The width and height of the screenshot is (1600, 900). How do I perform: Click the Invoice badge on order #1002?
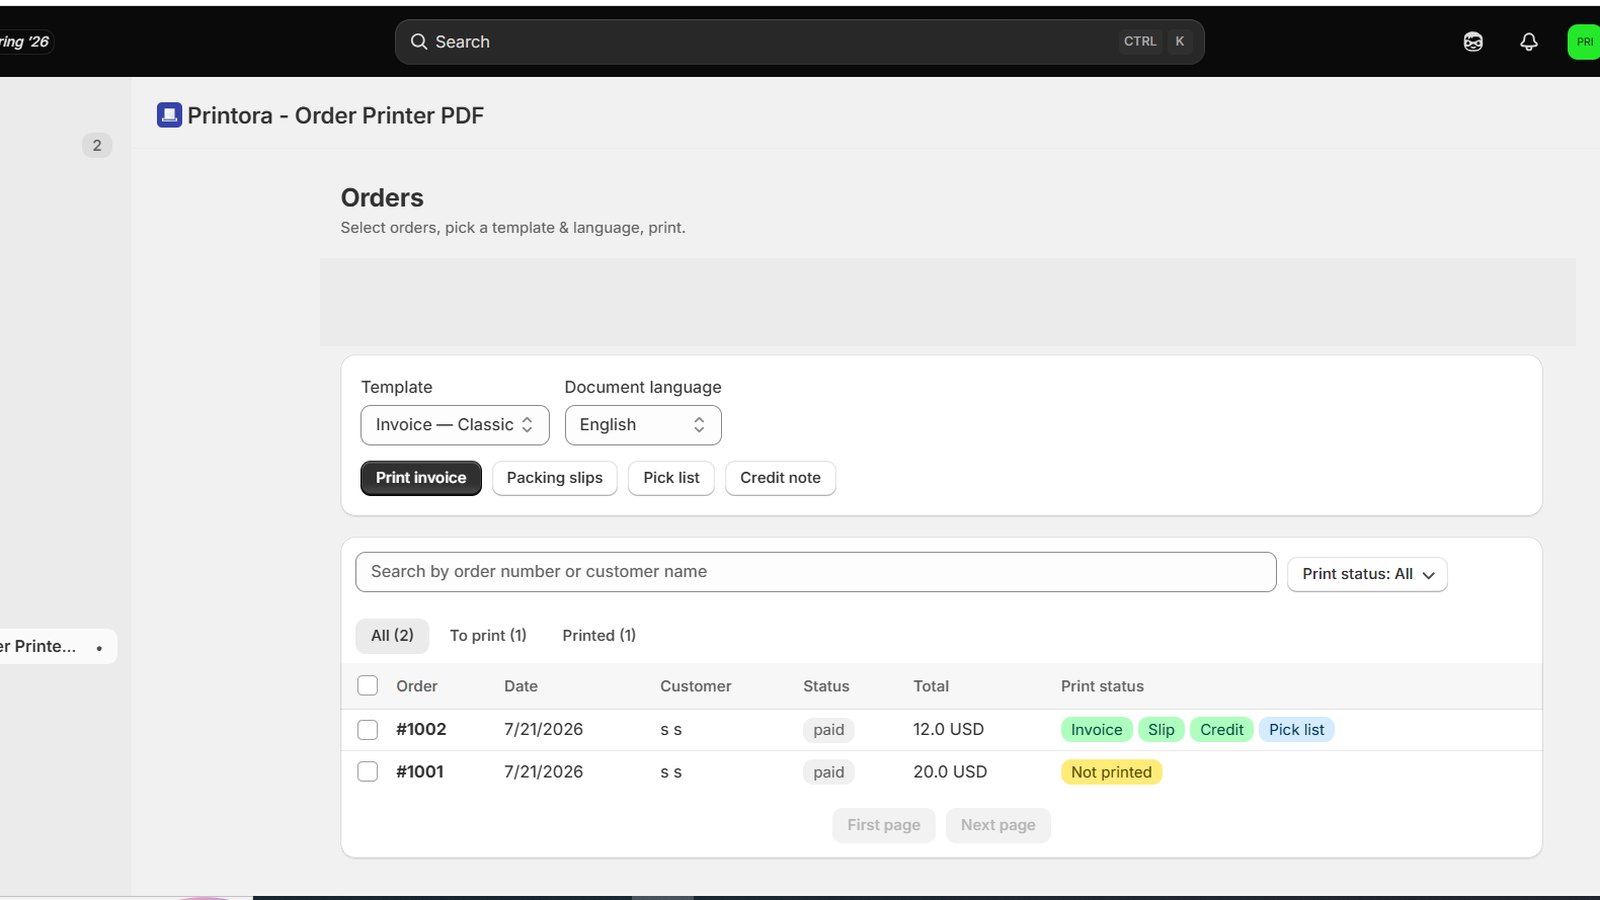pos(1097,730)
